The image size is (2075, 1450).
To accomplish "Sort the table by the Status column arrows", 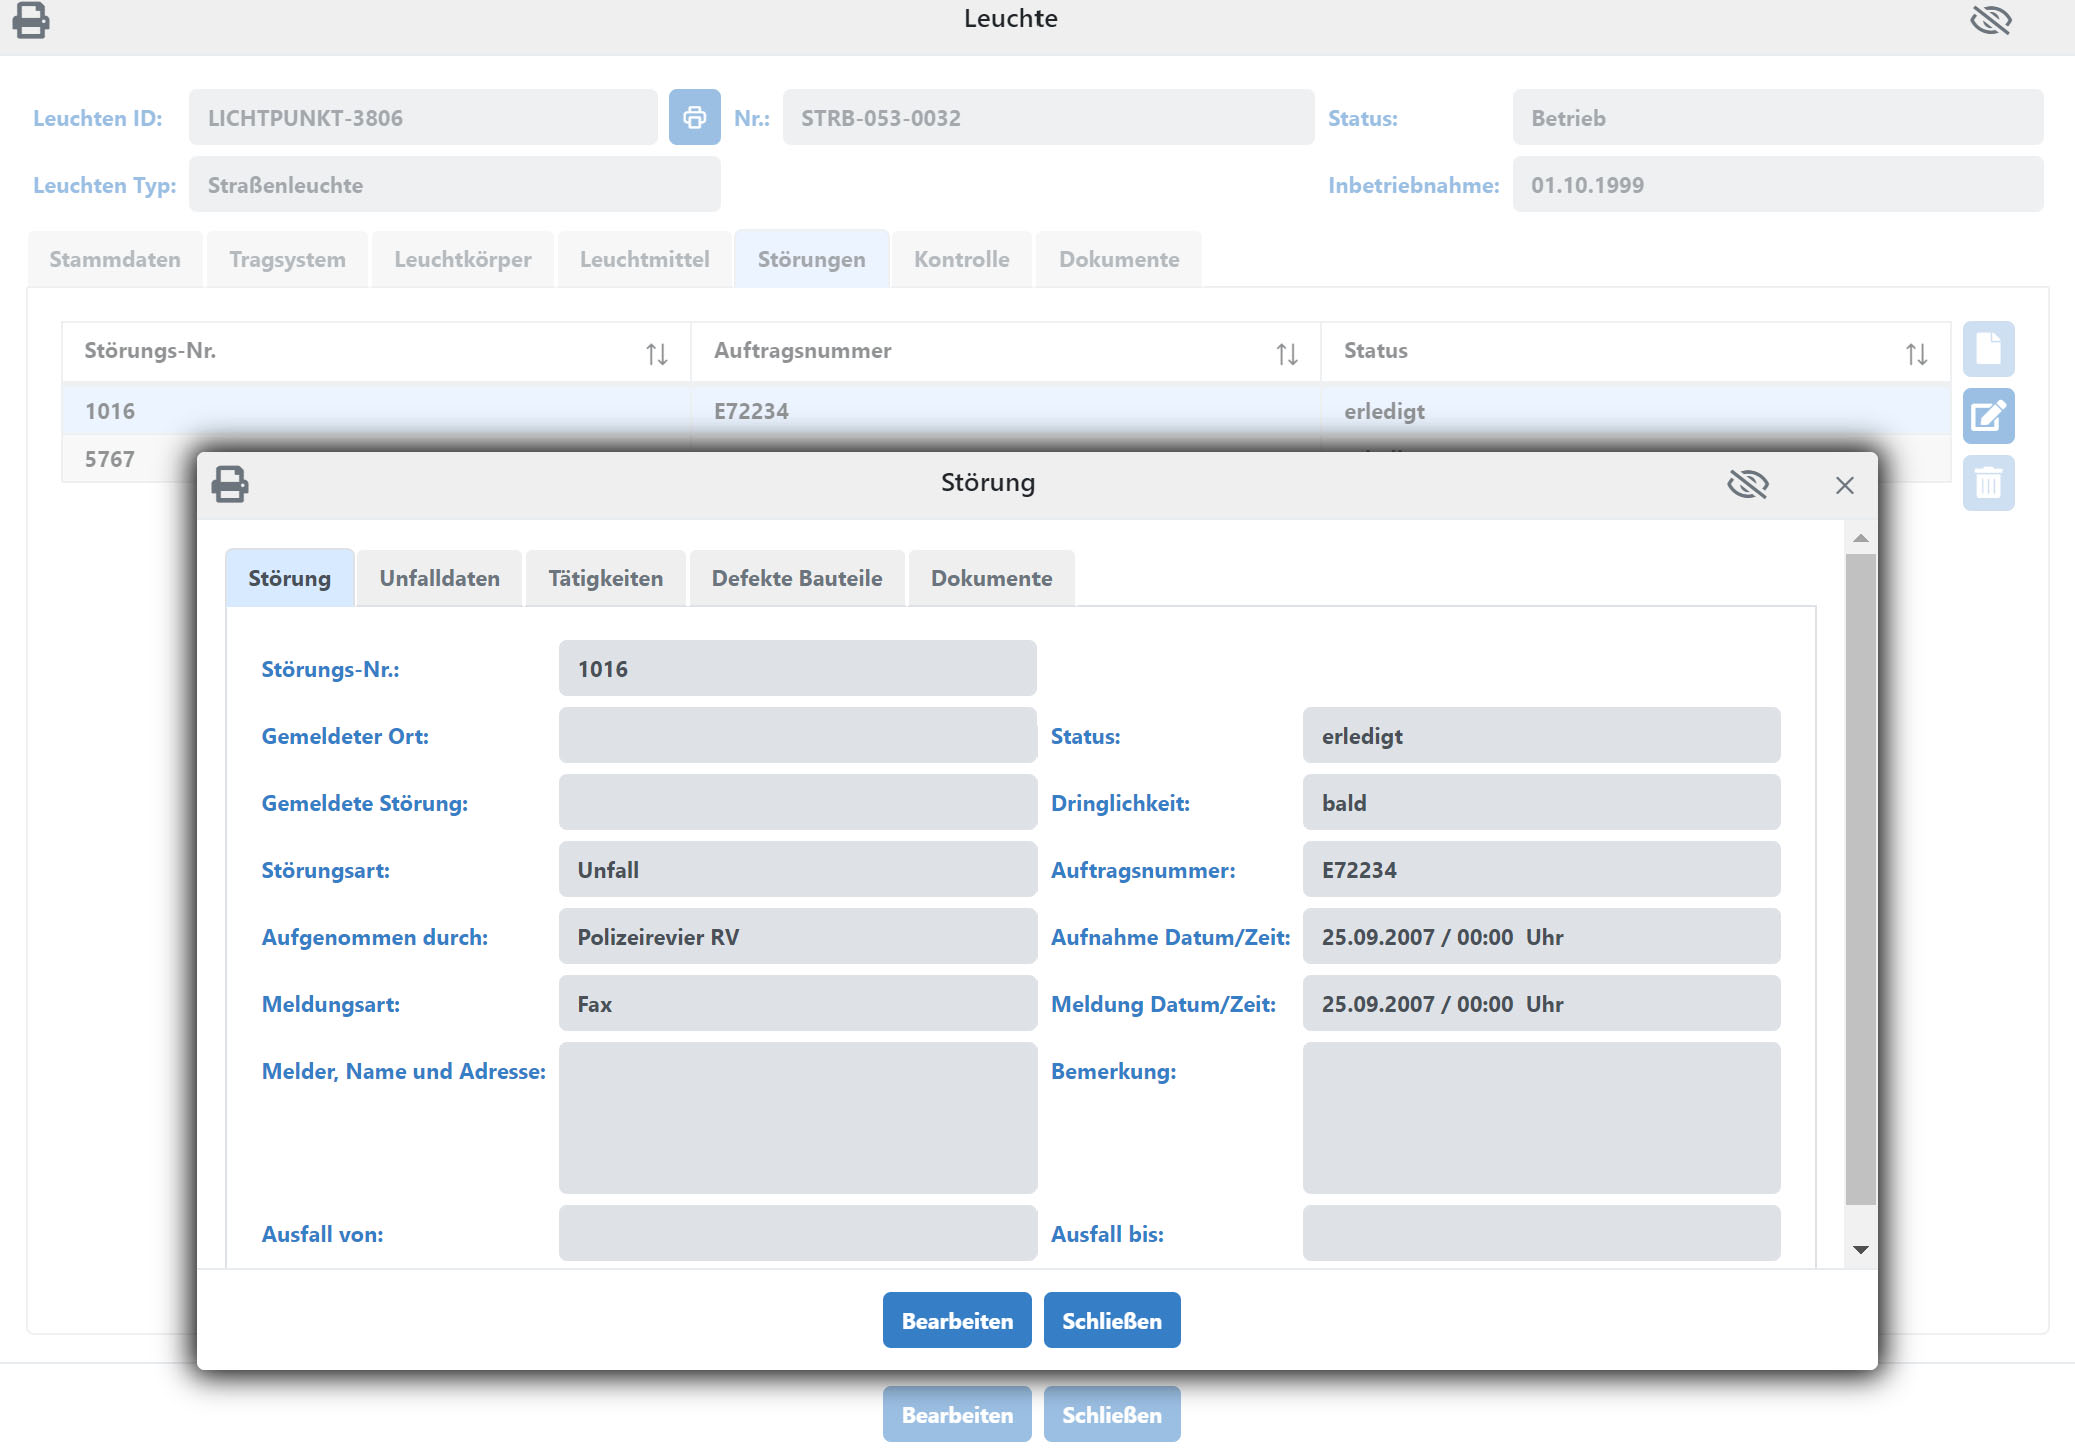I will click(1915, 353).
